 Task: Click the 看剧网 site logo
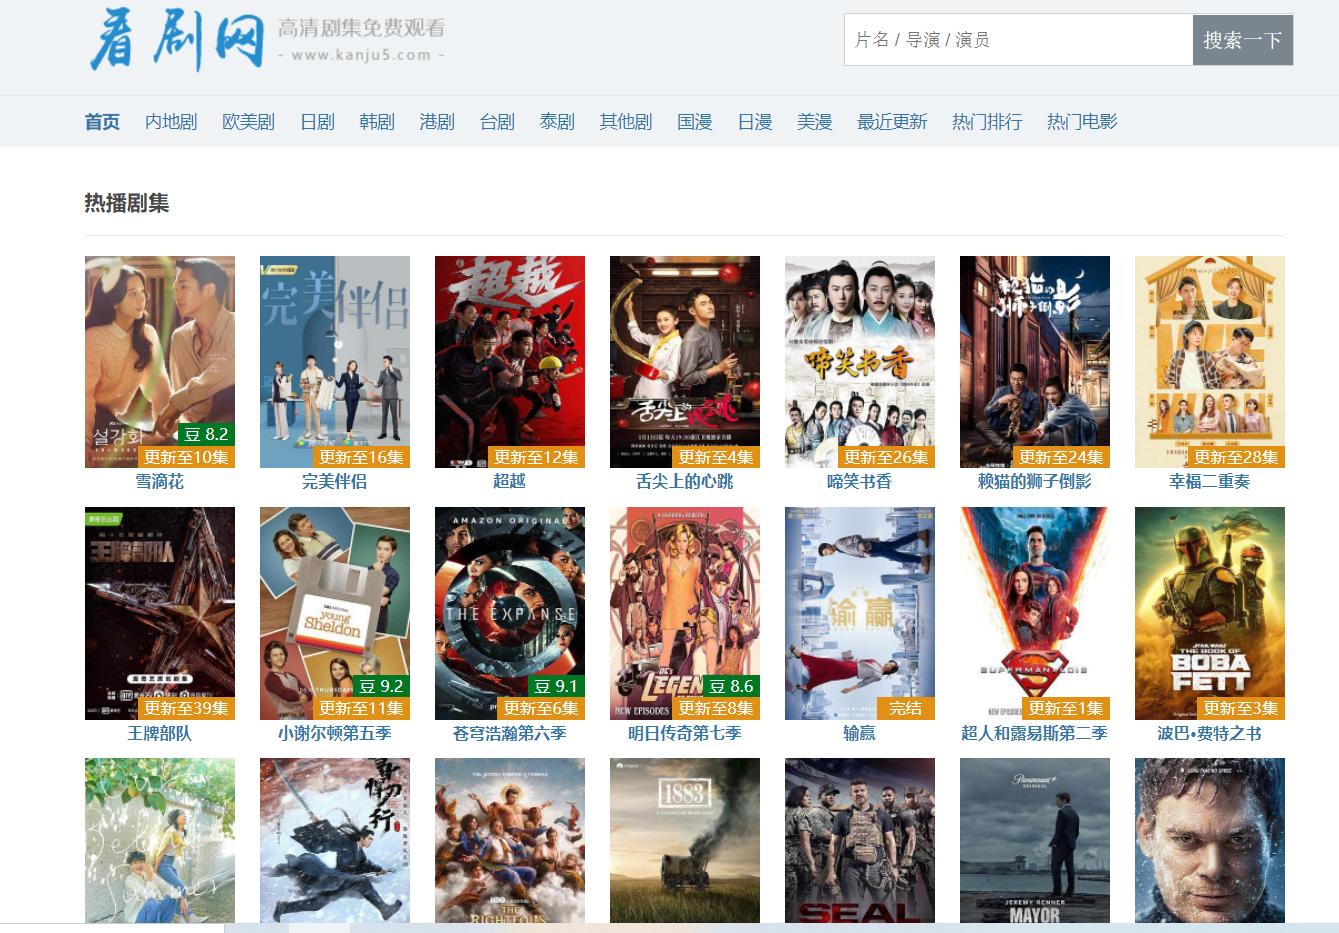pyautogui.click(x=177, y=39)
